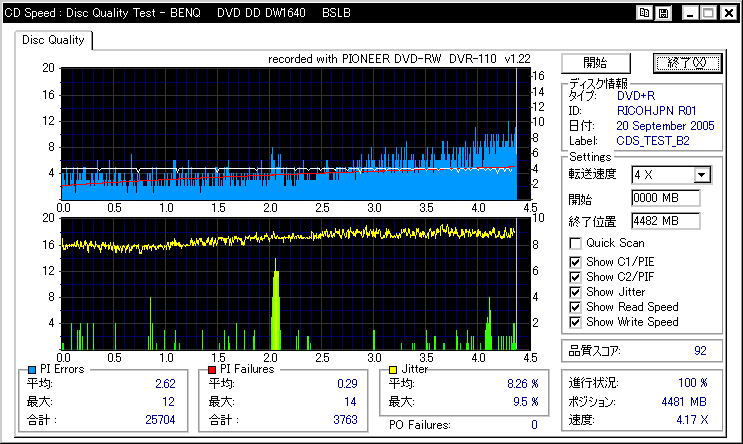Click the PI Errors maximum 12

(x=168, y=402)
